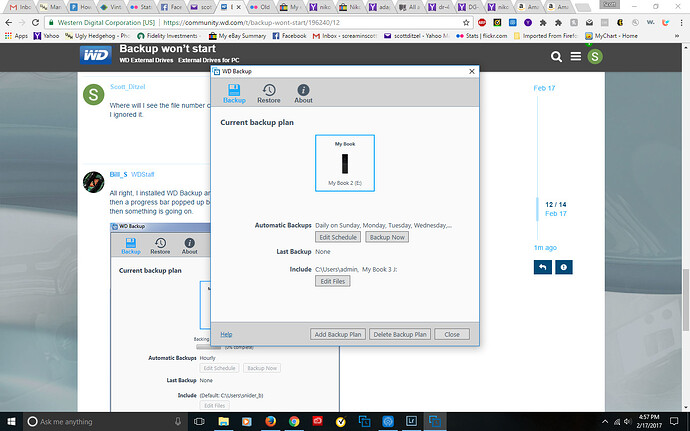The image size is (690, 431).
Task: Open Facebook bookmark in bookmarks bar
Action: point(289,36)
